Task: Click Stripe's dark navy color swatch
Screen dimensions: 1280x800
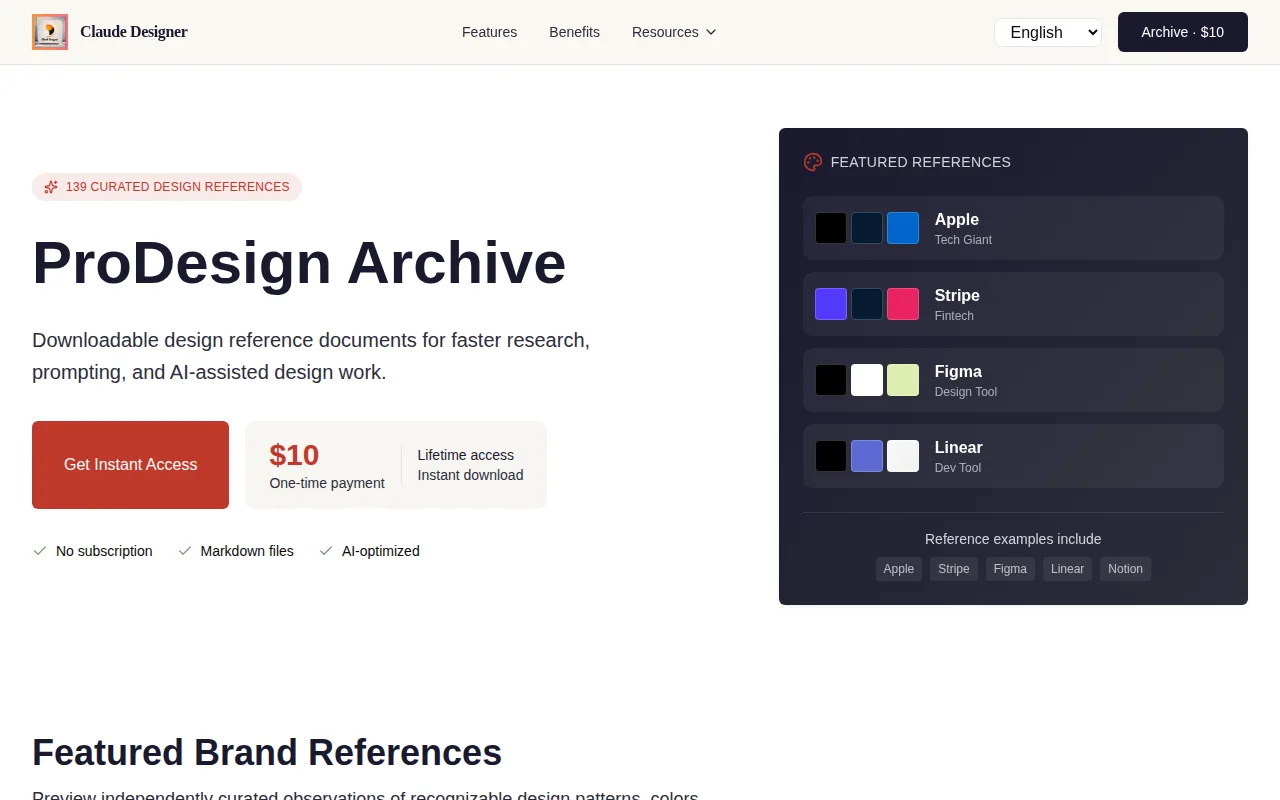Action: [867, 304]
